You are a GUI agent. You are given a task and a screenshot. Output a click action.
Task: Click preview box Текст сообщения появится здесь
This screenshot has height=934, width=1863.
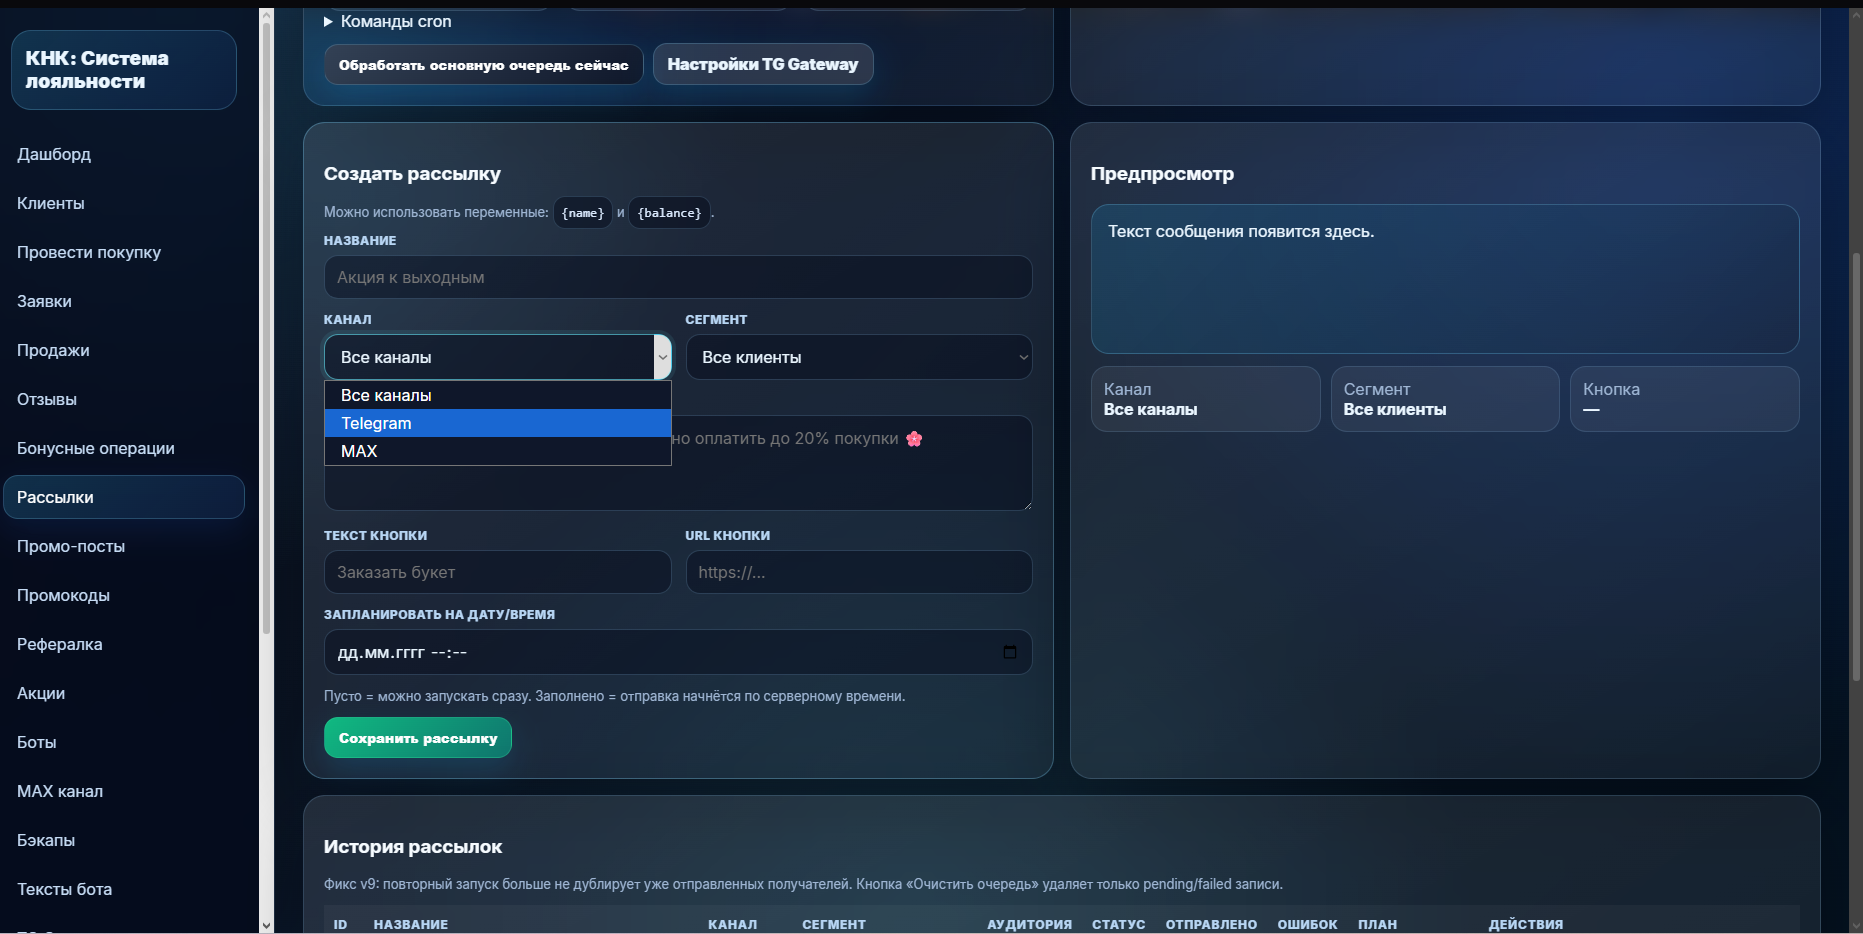(x=1445, y=279)
